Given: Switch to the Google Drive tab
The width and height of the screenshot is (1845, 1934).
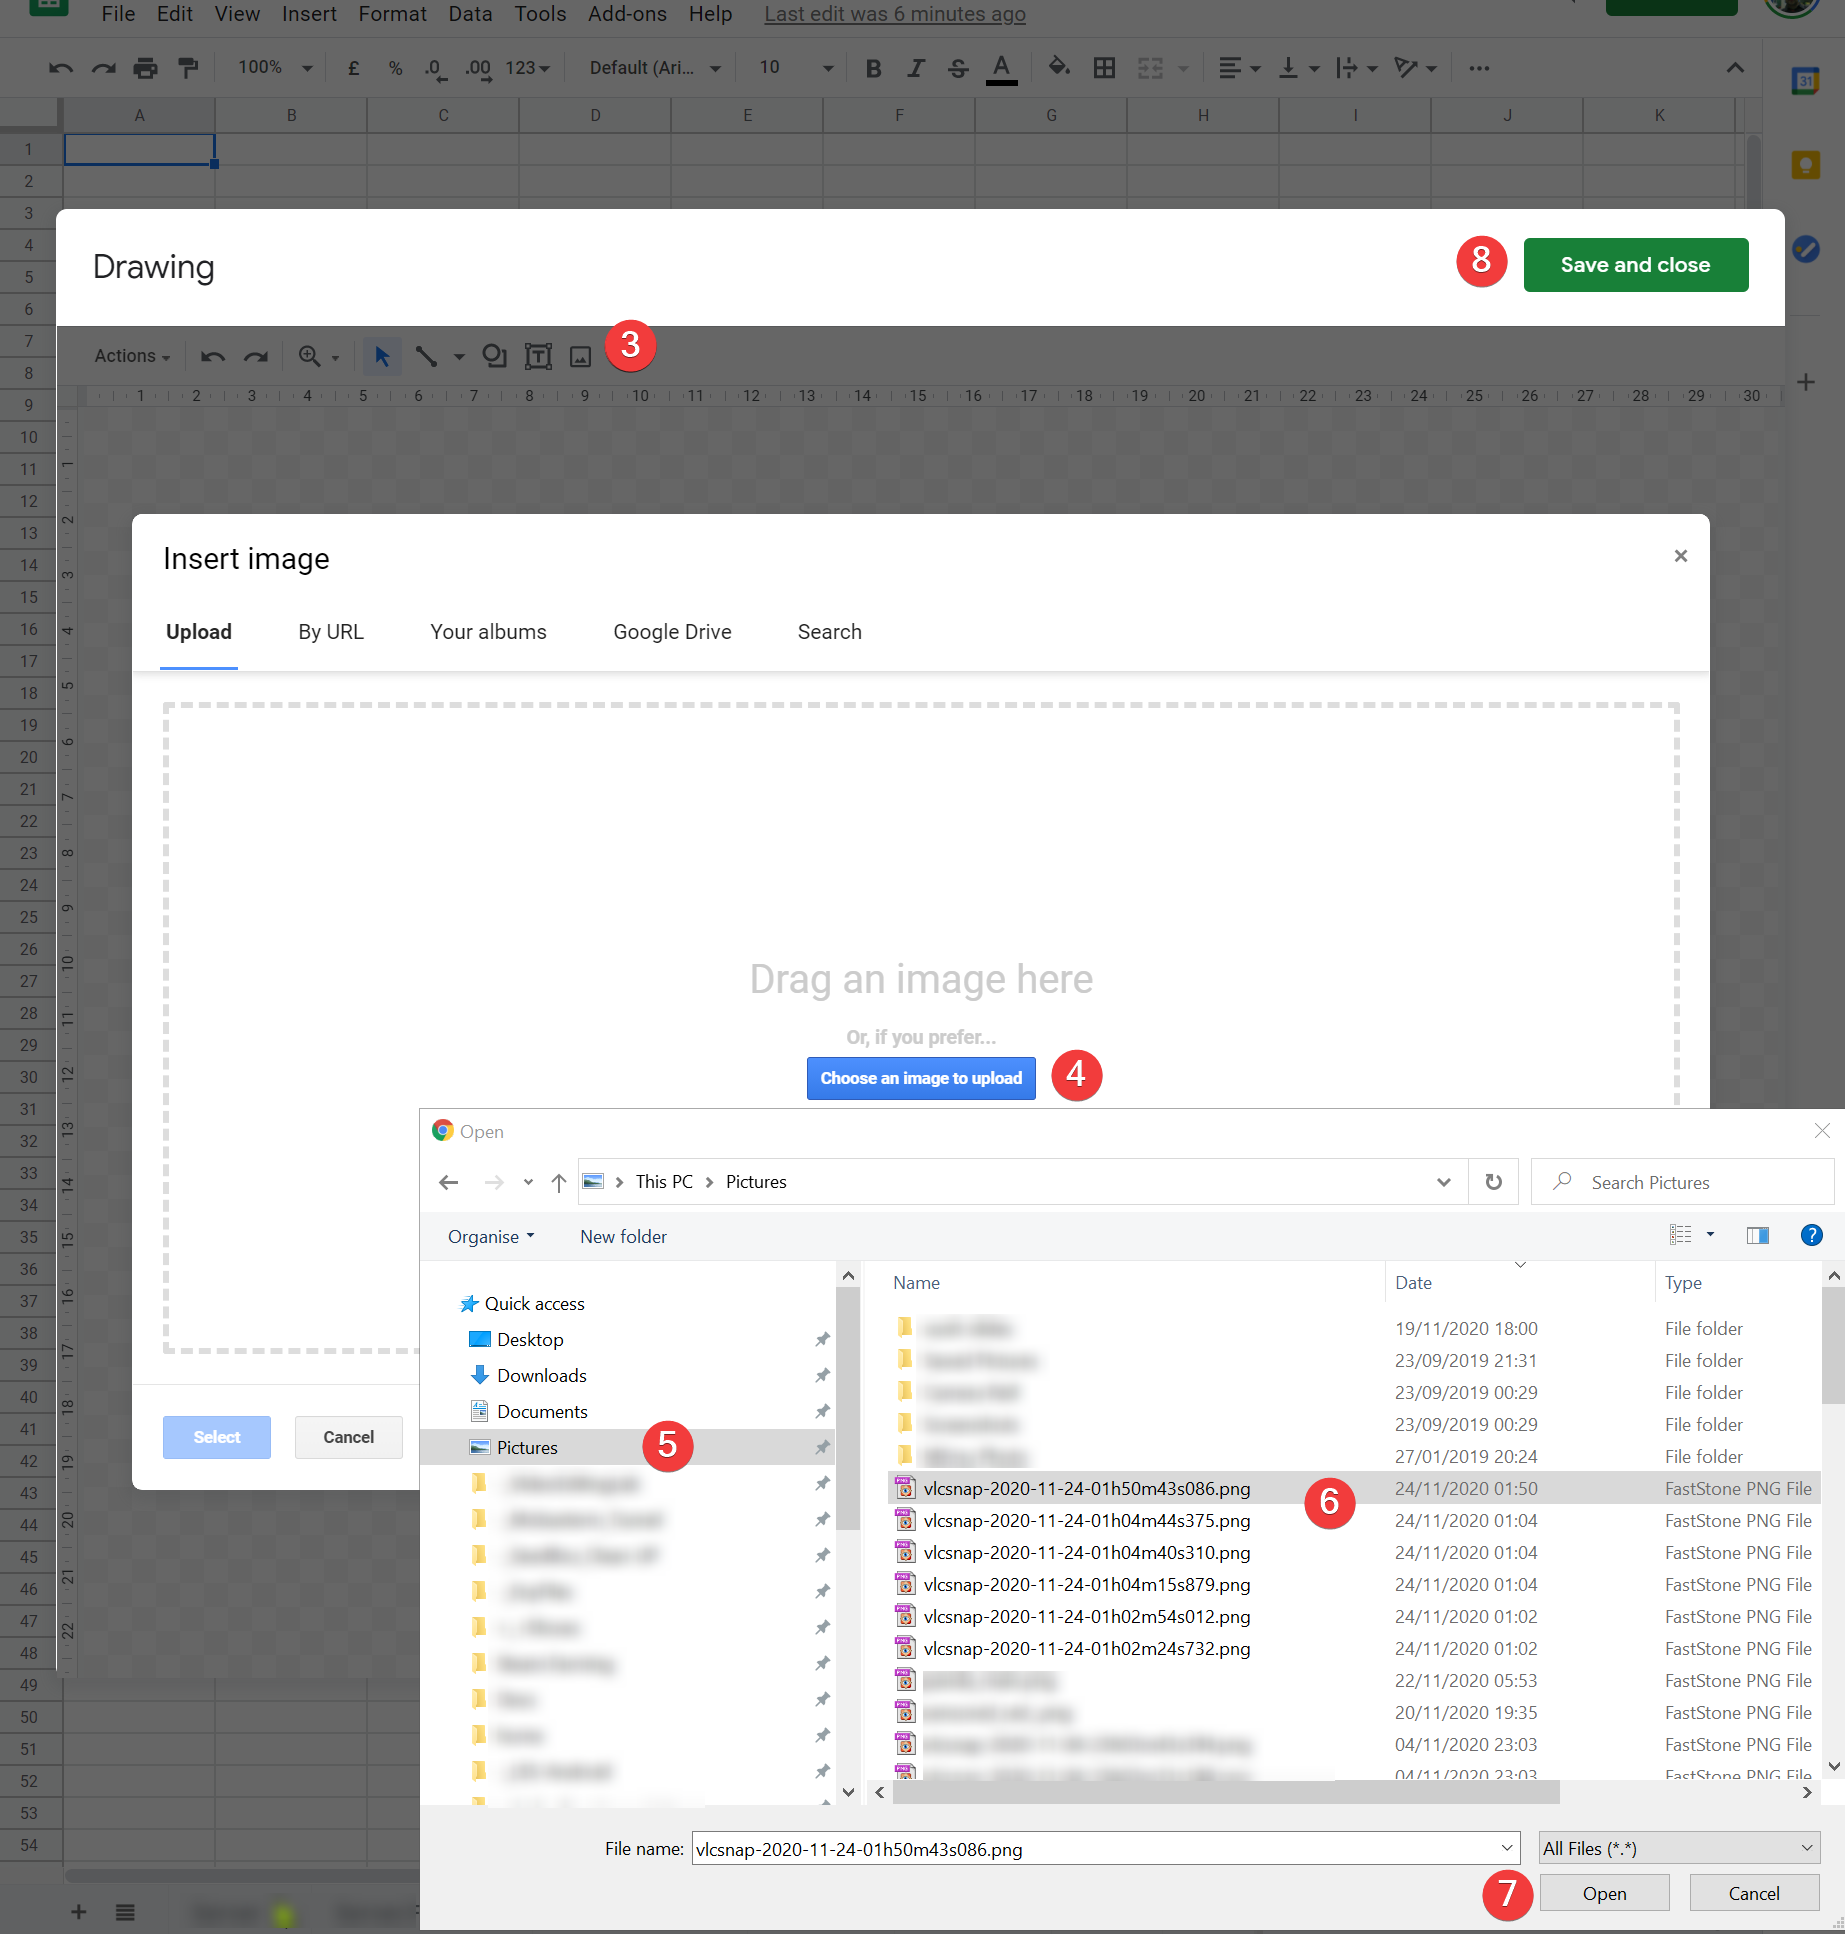Looking at the screenshot, I should [x=672, y=632].
